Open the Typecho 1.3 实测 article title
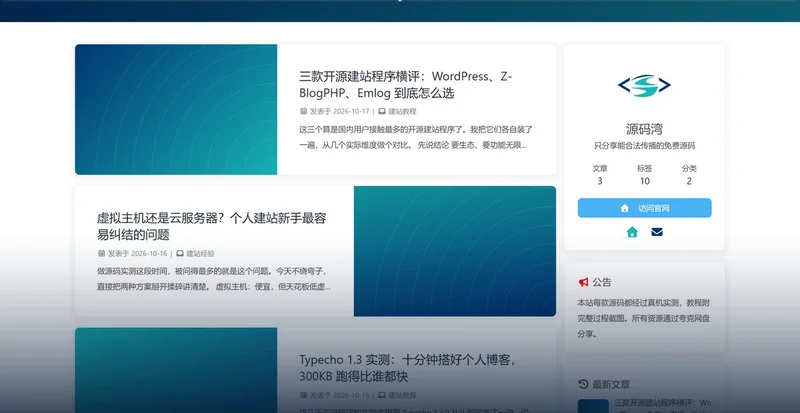This screenshot has width=800, height=413. [x=409, y=368]
